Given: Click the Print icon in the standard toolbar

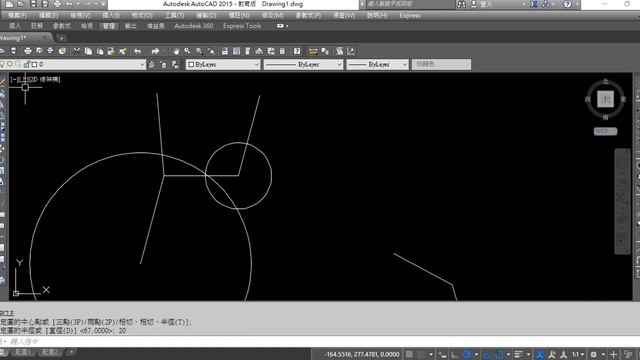Looking at the screenshot, I should [x=28, y=51].
